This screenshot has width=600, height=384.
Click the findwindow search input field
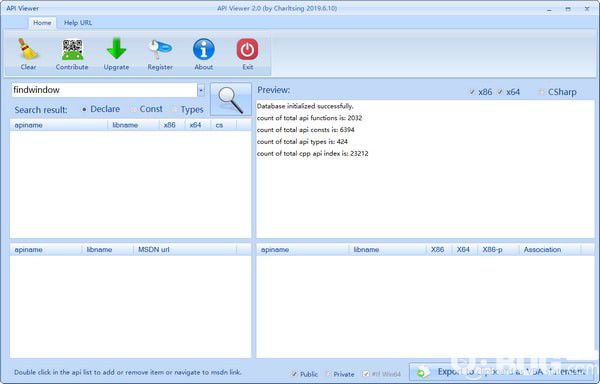pyautogui.click(x=104, y=90)
